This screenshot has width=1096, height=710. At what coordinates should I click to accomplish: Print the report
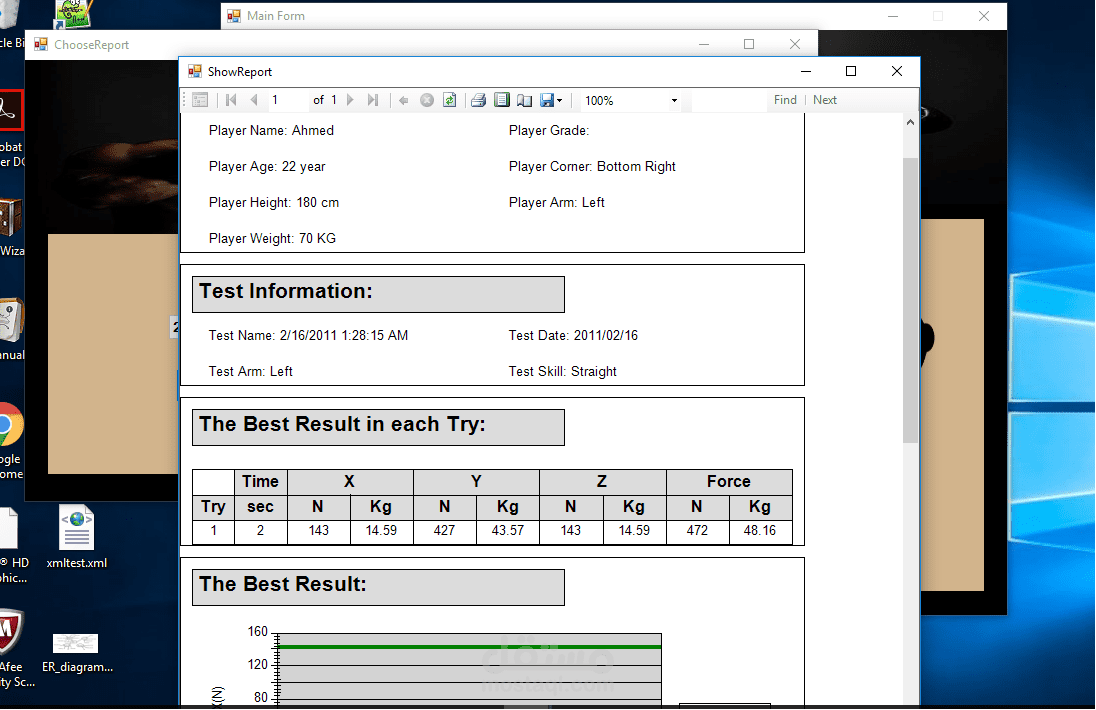478,100
